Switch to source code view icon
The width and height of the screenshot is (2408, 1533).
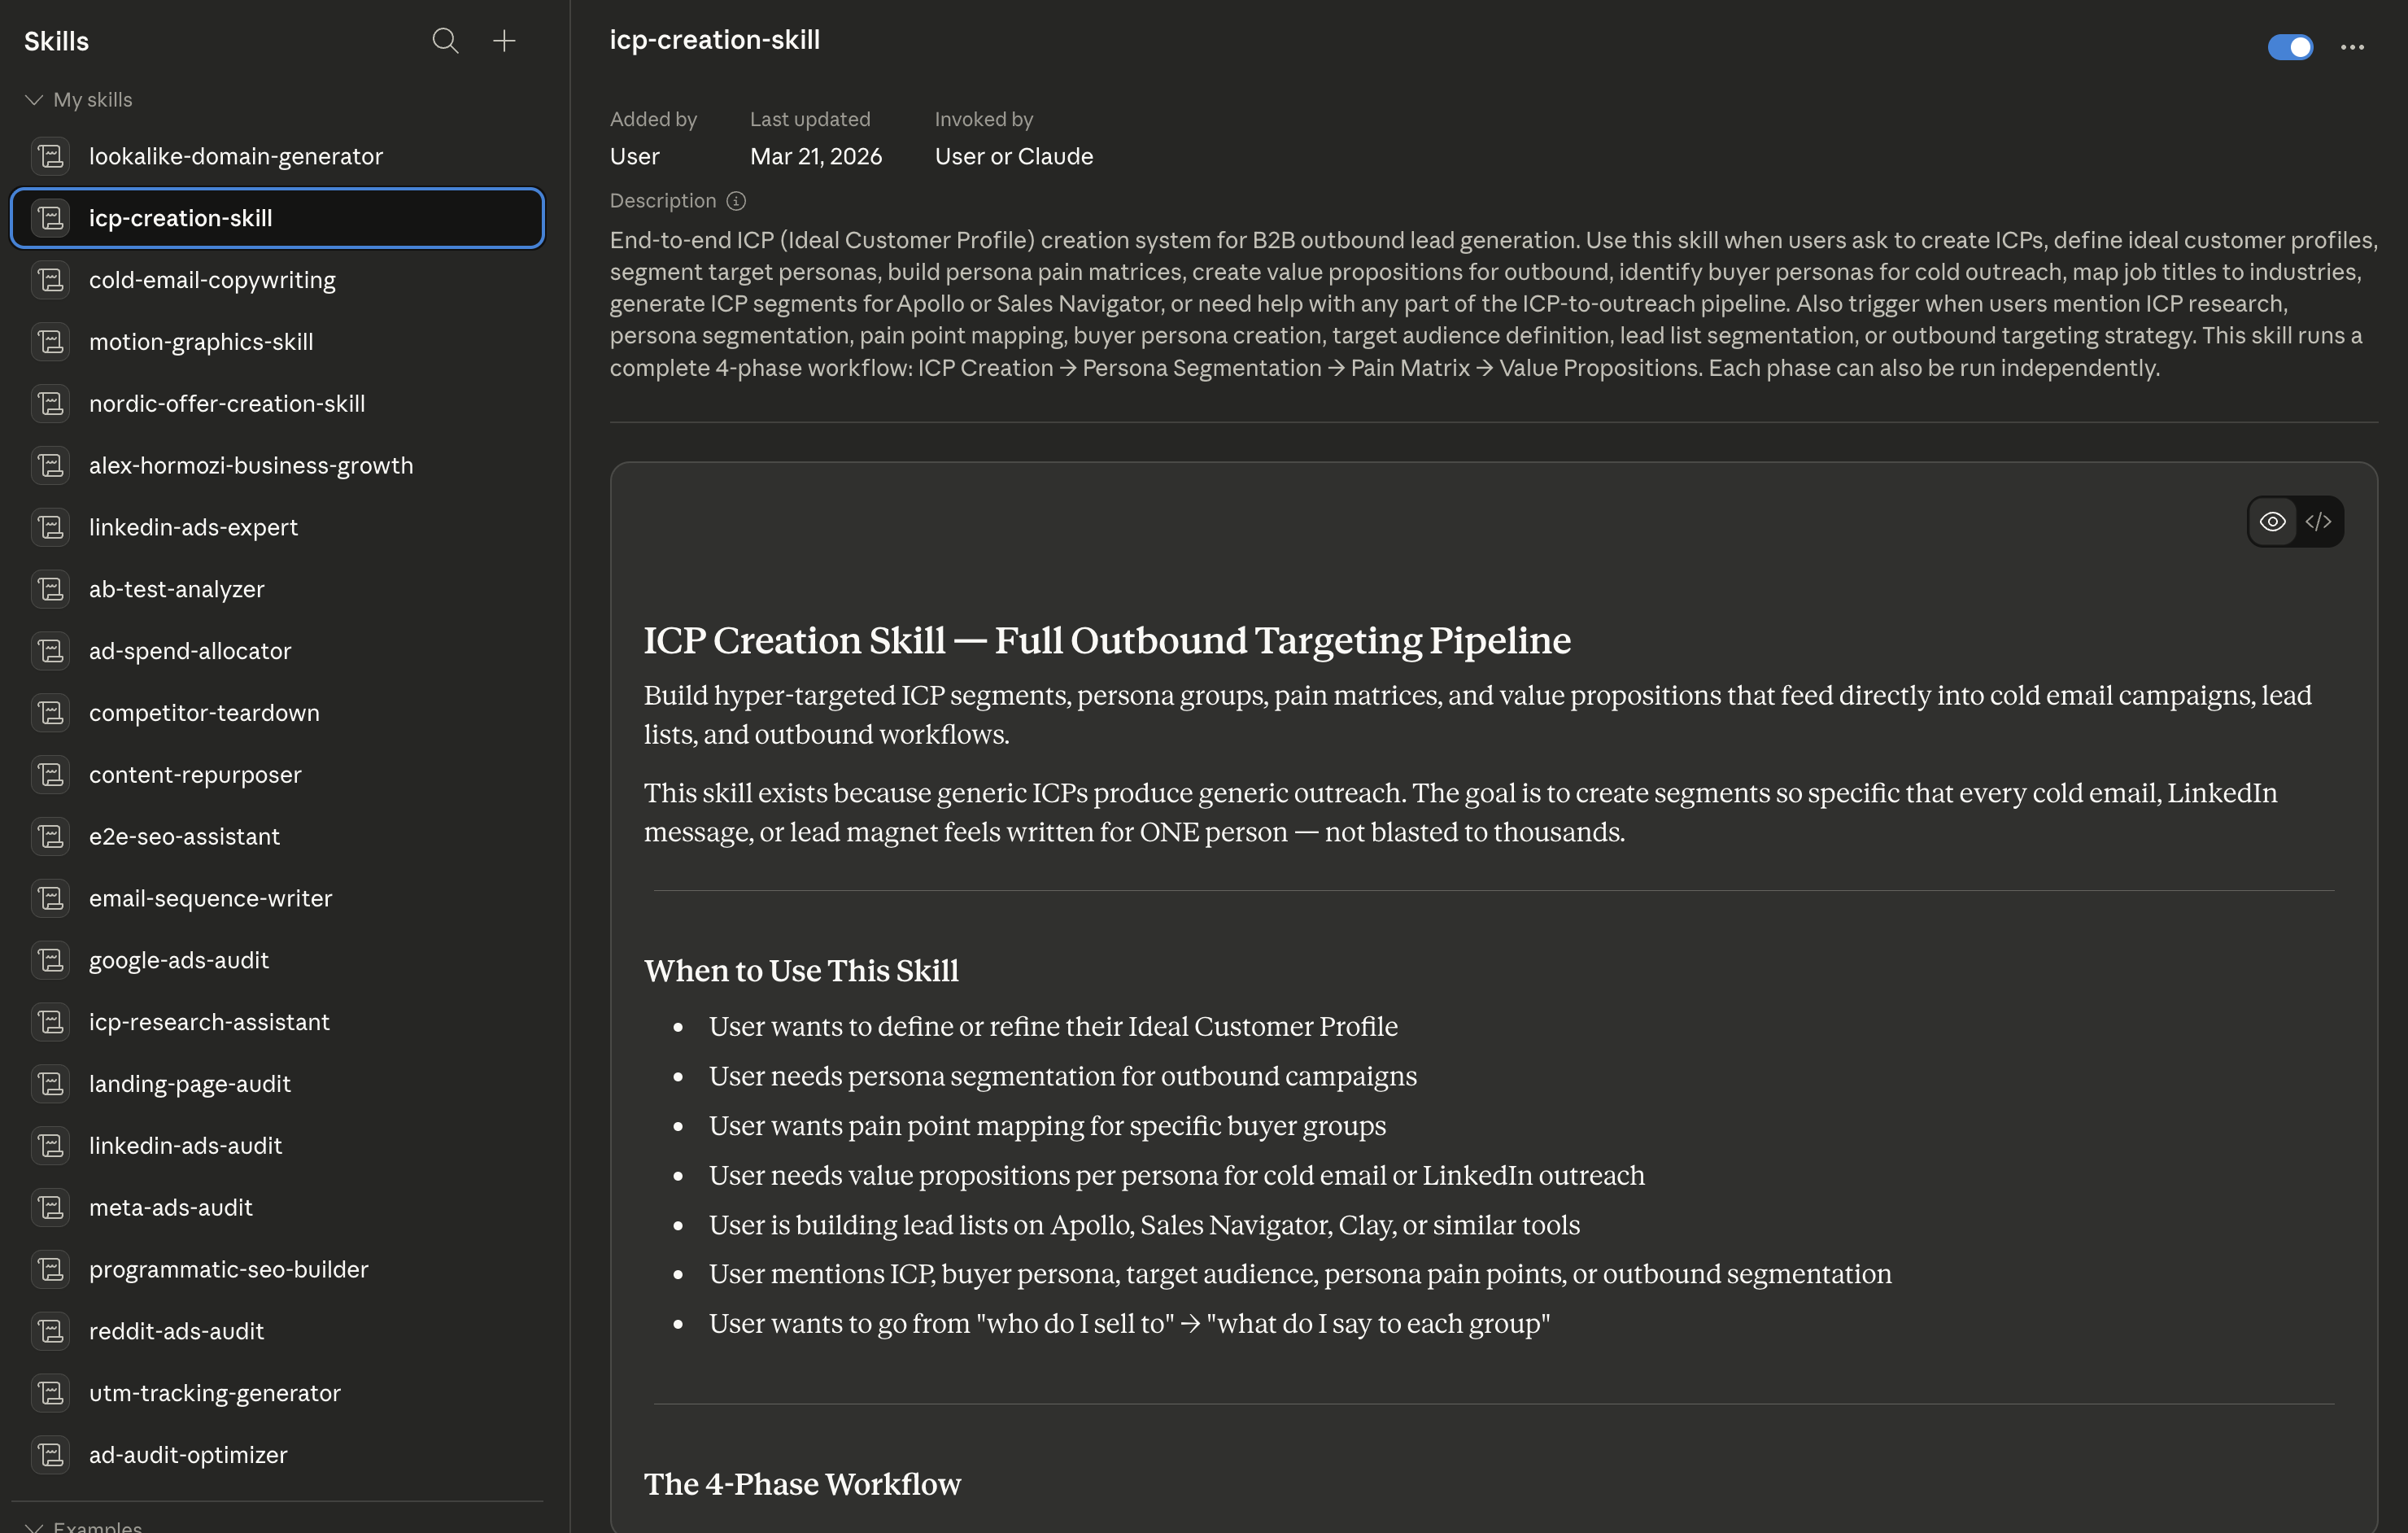pos(2318,522)
